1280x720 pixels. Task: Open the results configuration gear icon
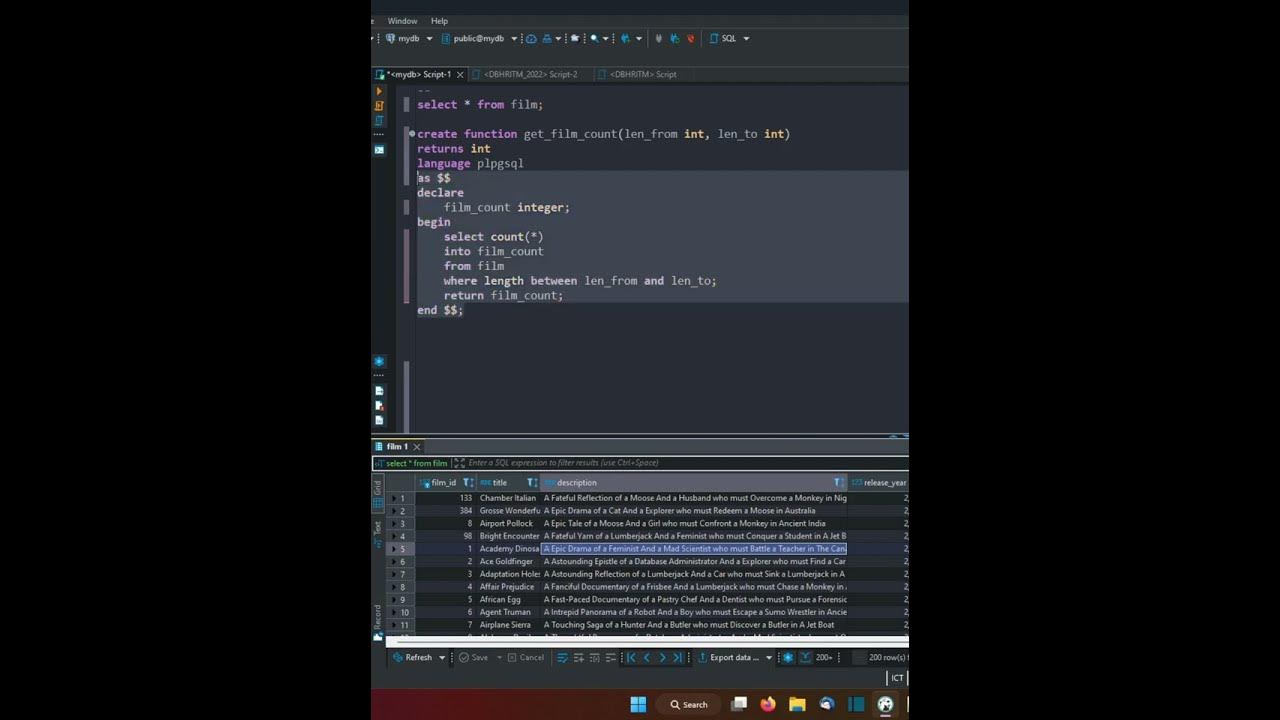pyautogui.click(x=788, y=657)
